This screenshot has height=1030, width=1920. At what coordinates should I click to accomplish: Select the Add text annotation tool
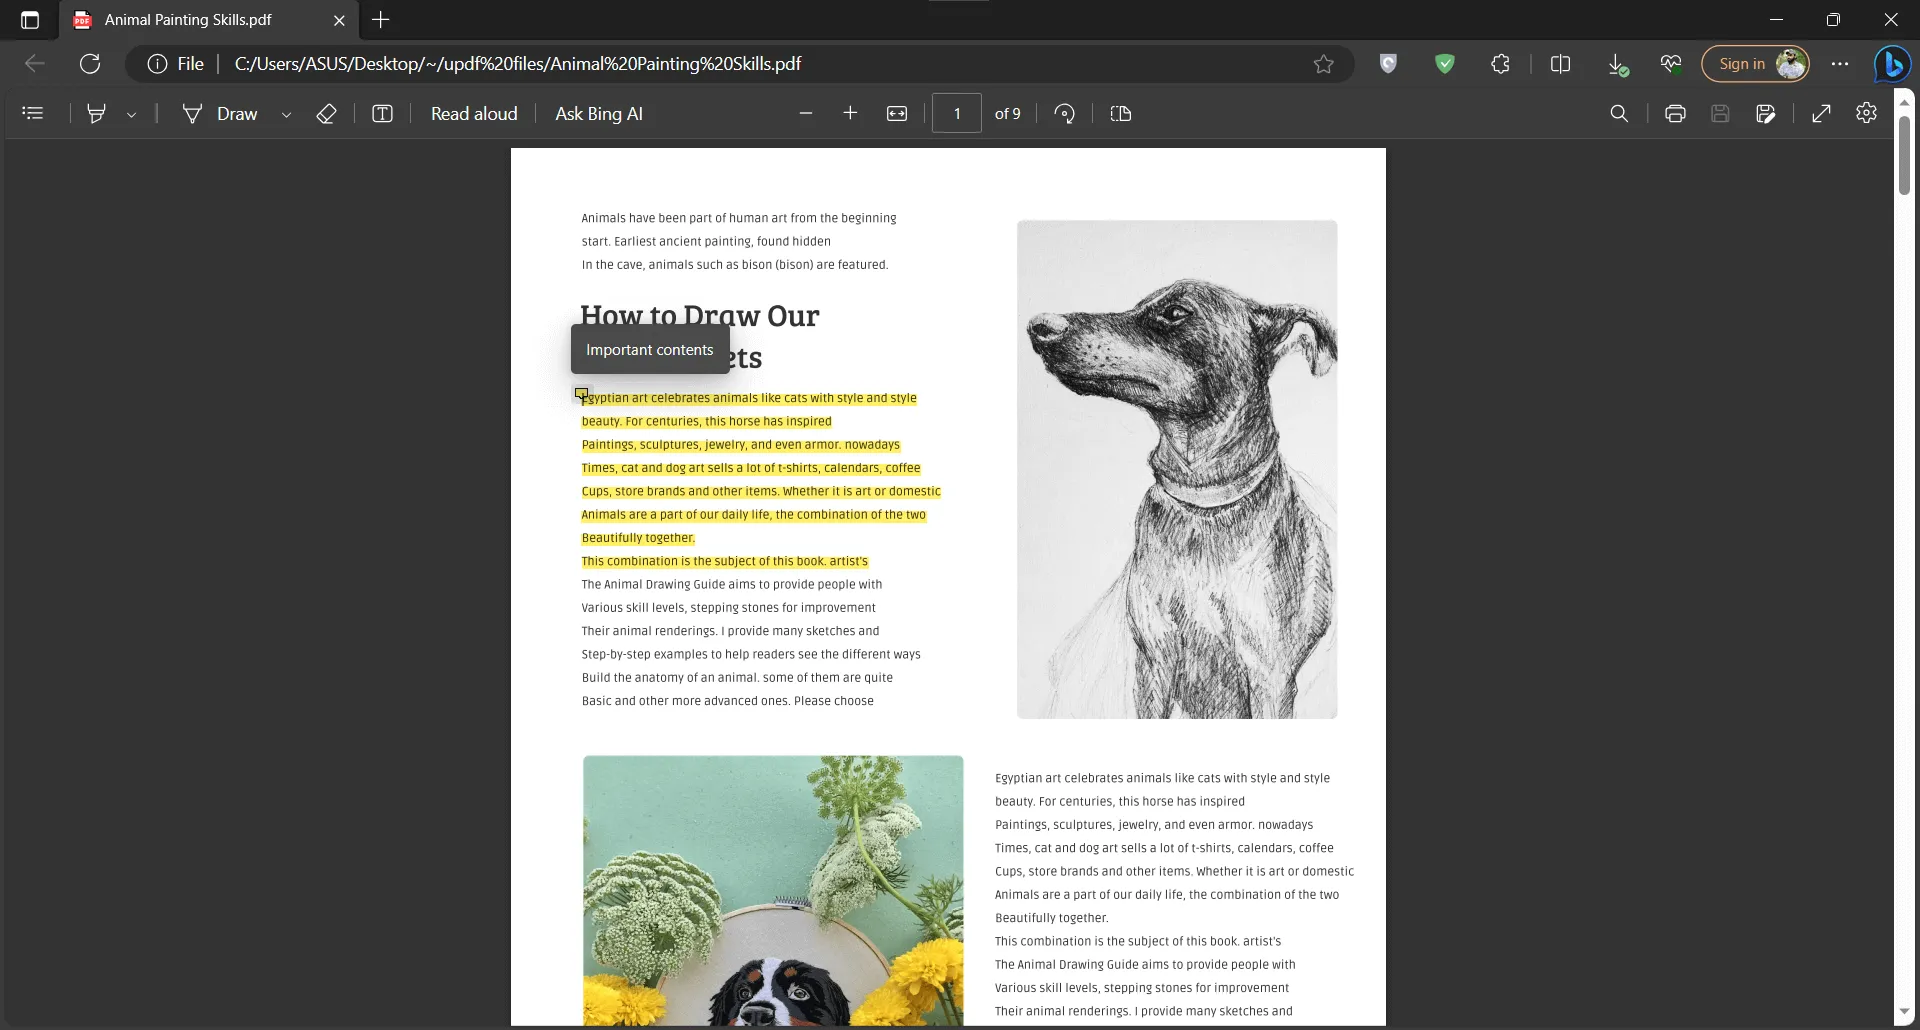pos(383,113)
